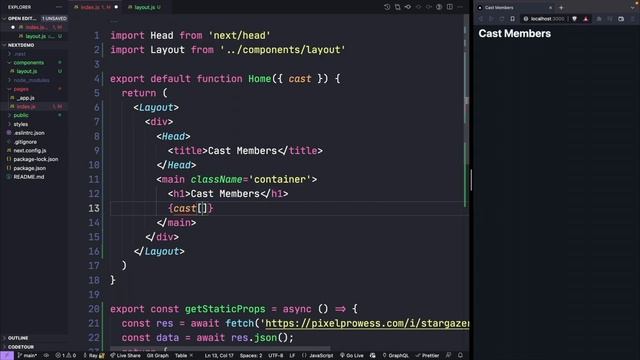Open package-lock.json file
Screen dimensions: 640x360
pyautogui.click(x=35, y=159)
